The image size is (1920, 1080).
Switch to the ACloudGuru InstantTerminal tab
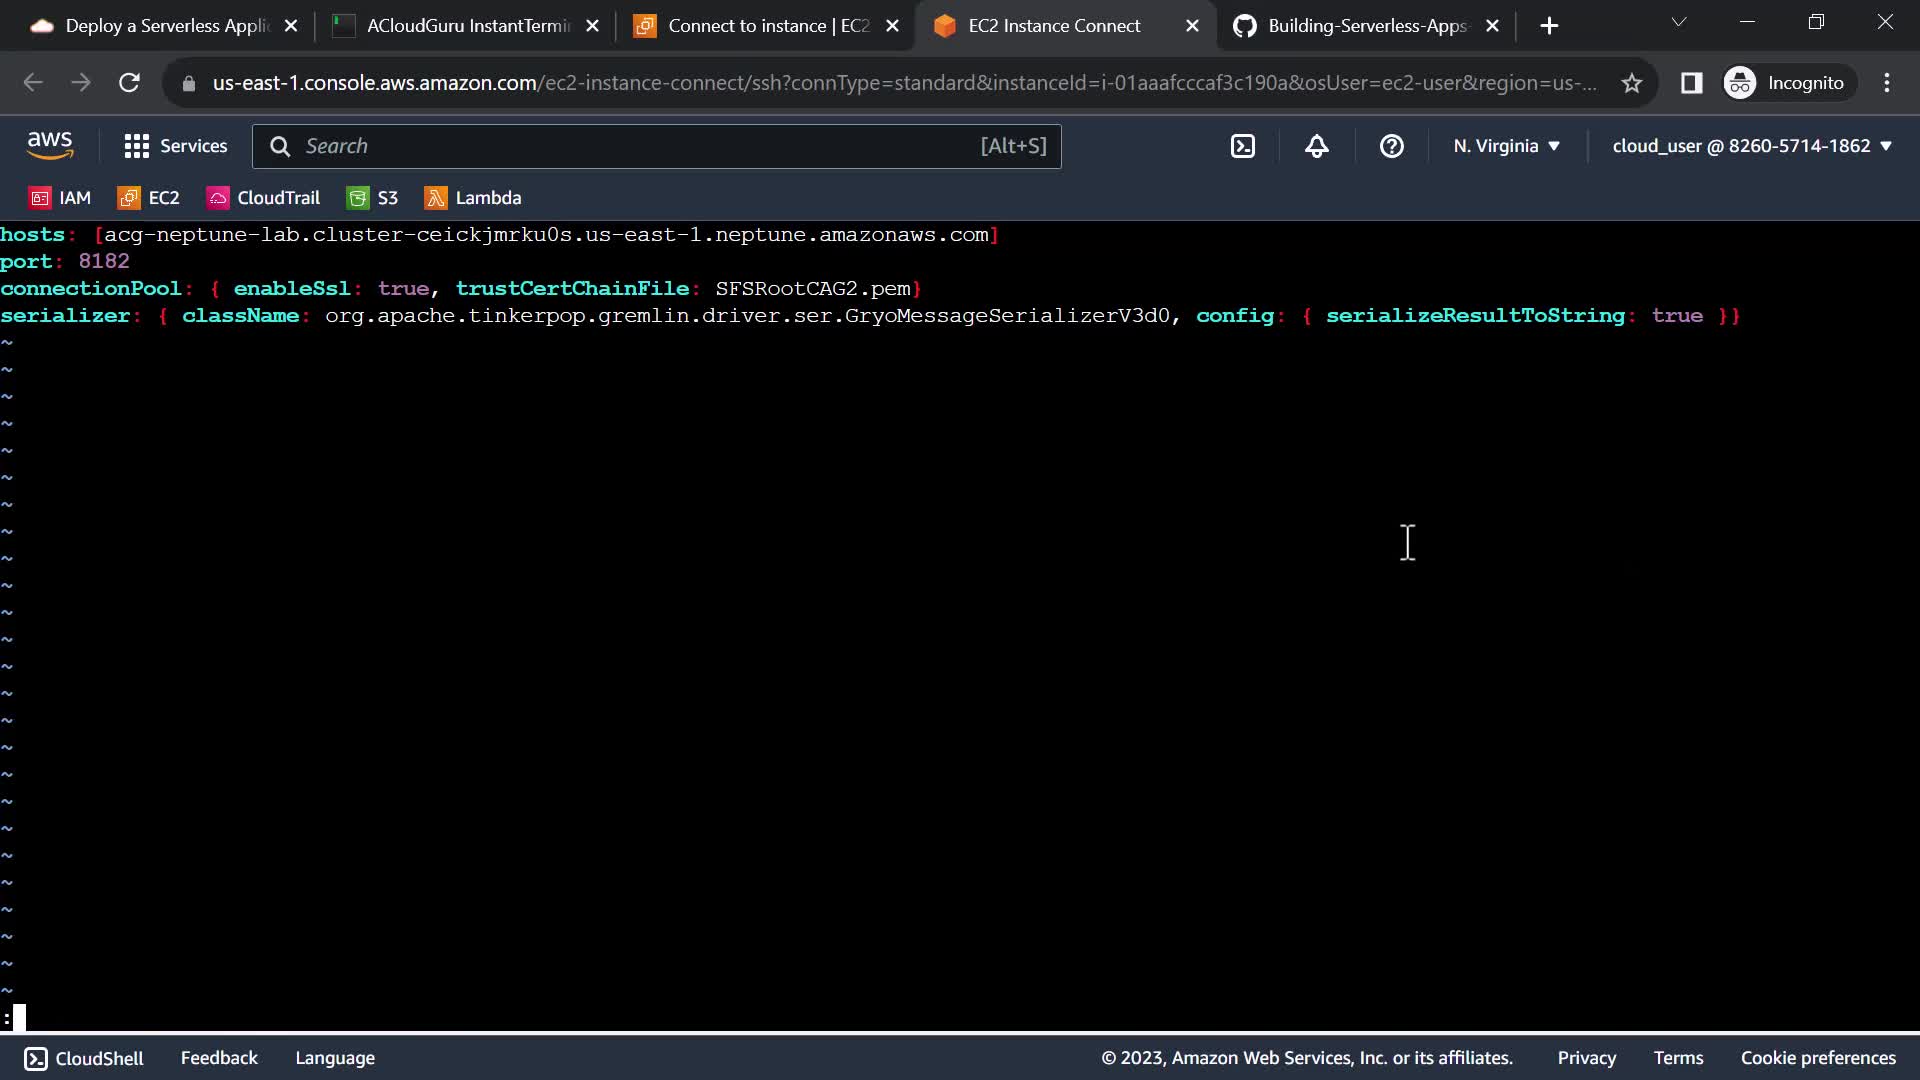(x=466, y=26)
